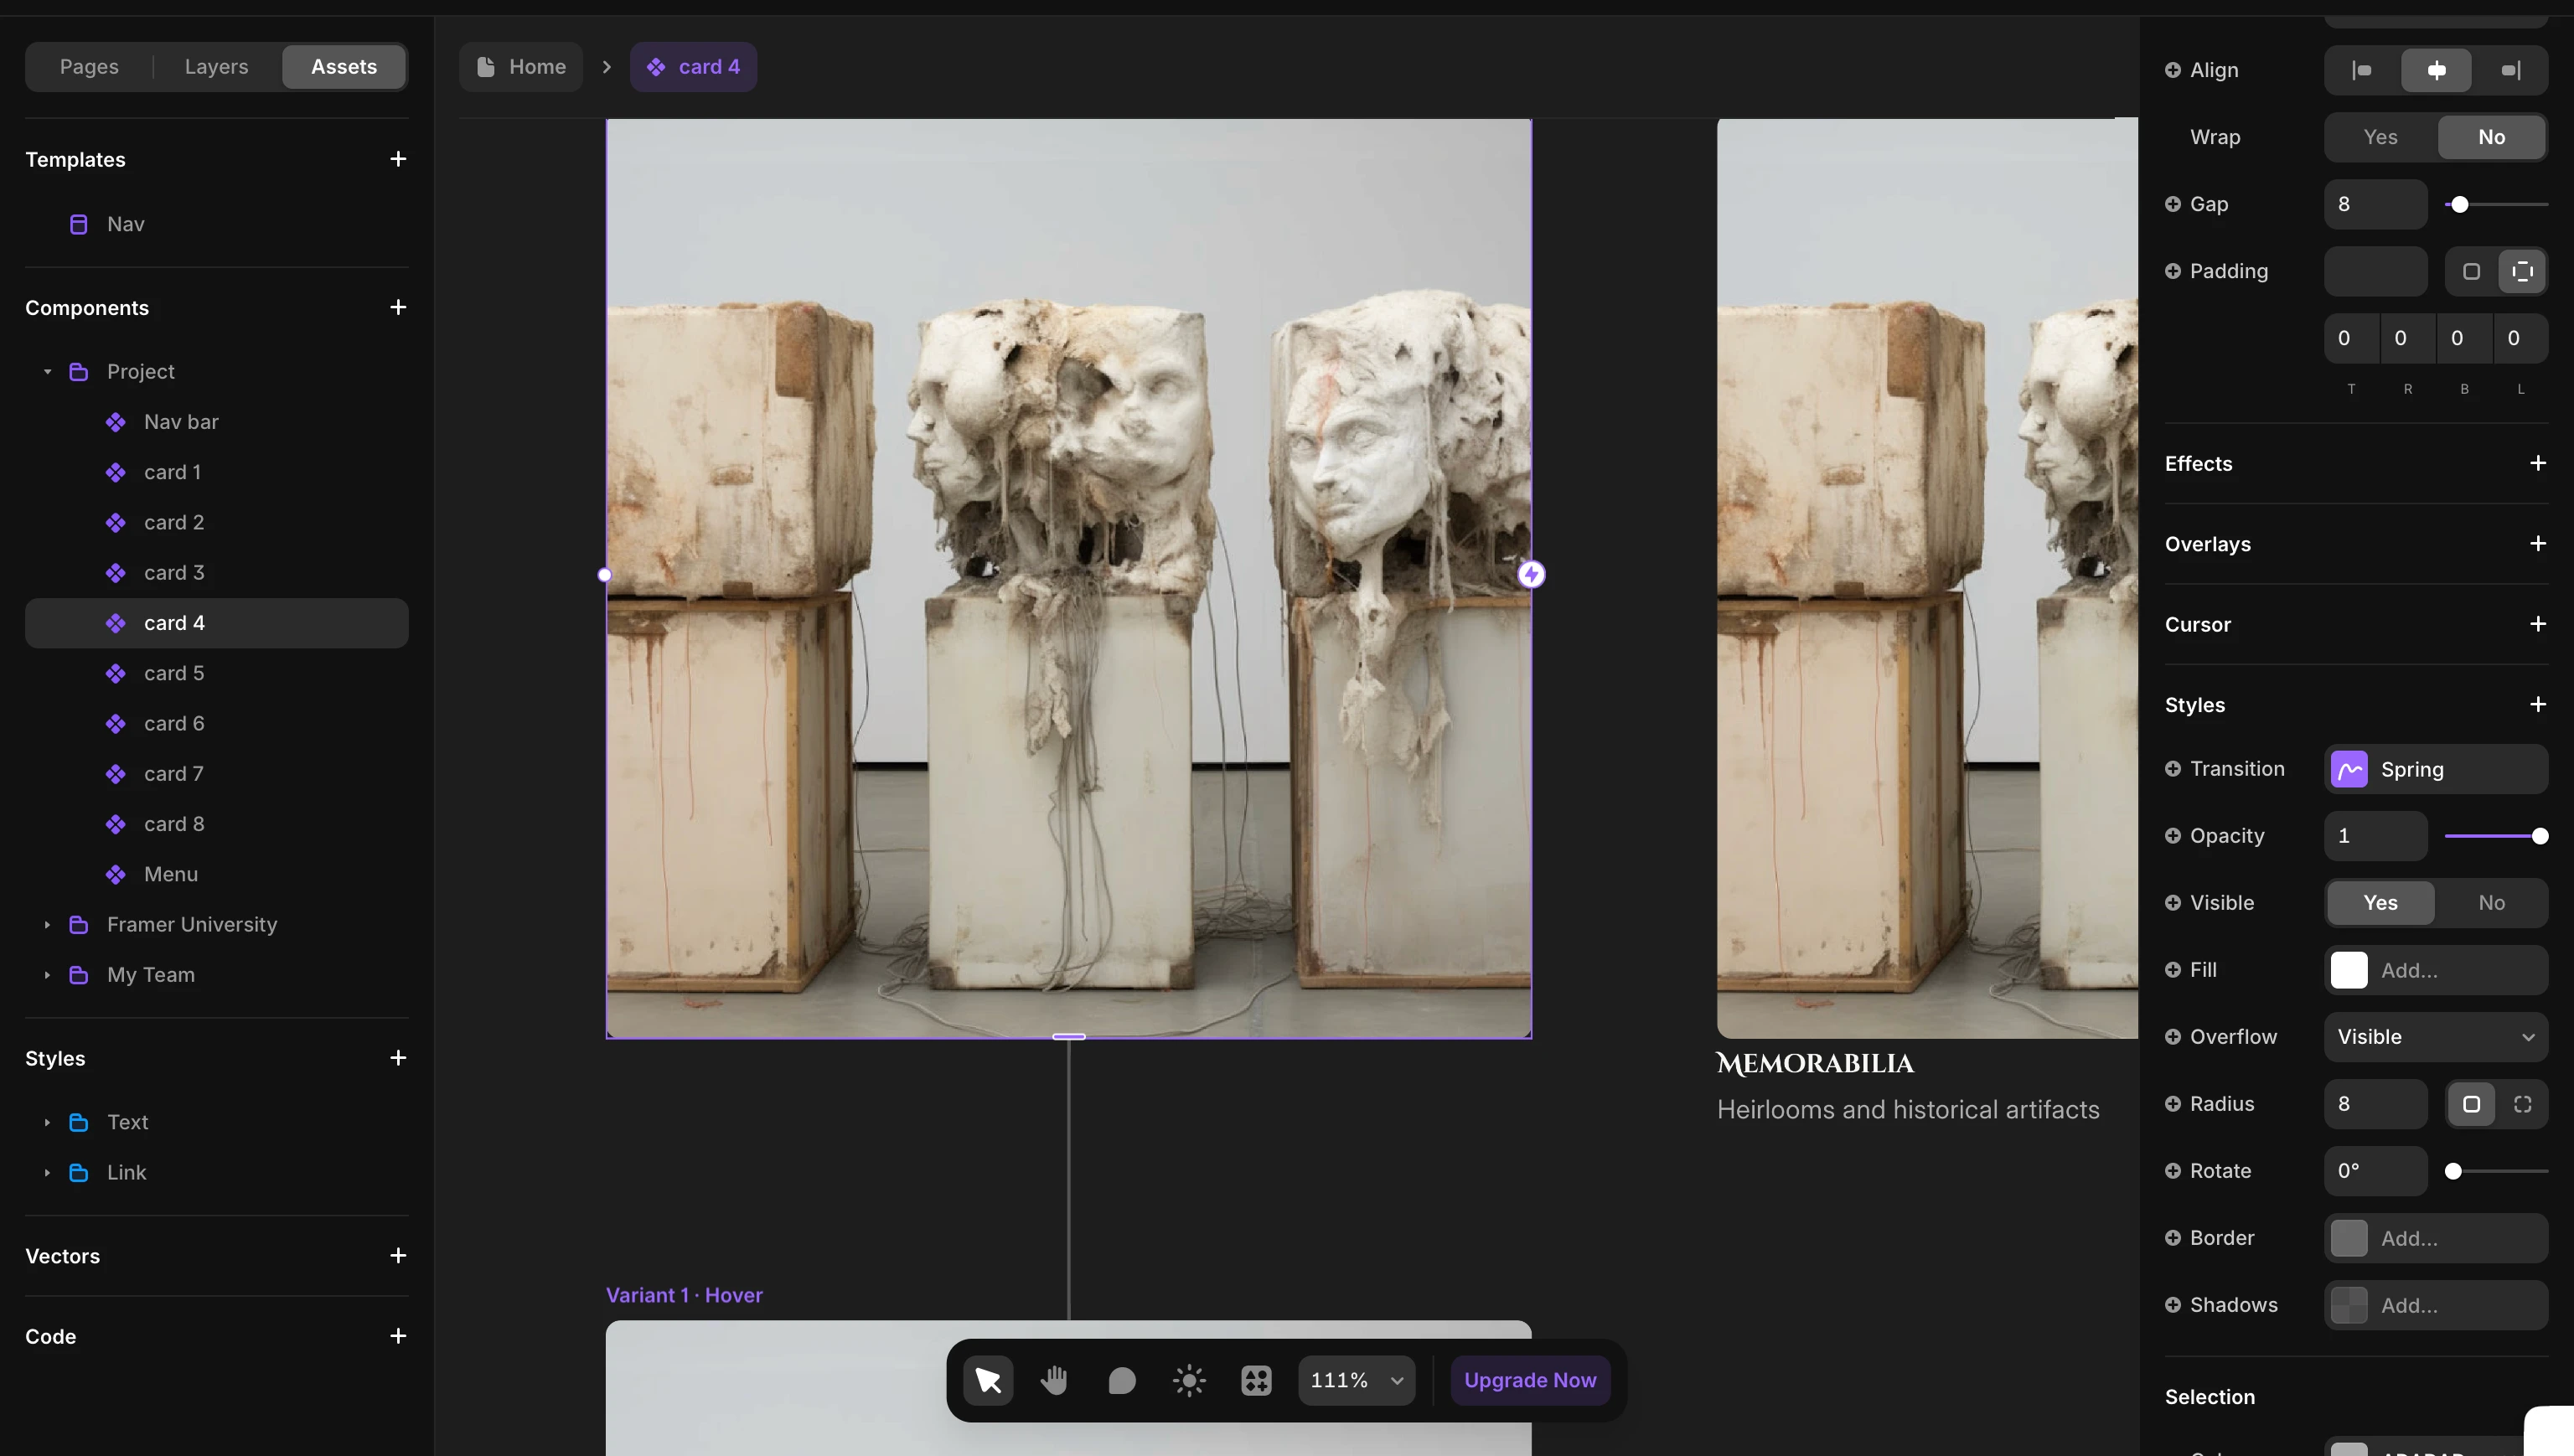The image size is (2574, 1456).
Task: Switch to the Layers tab
Action: tap(216, 67)
